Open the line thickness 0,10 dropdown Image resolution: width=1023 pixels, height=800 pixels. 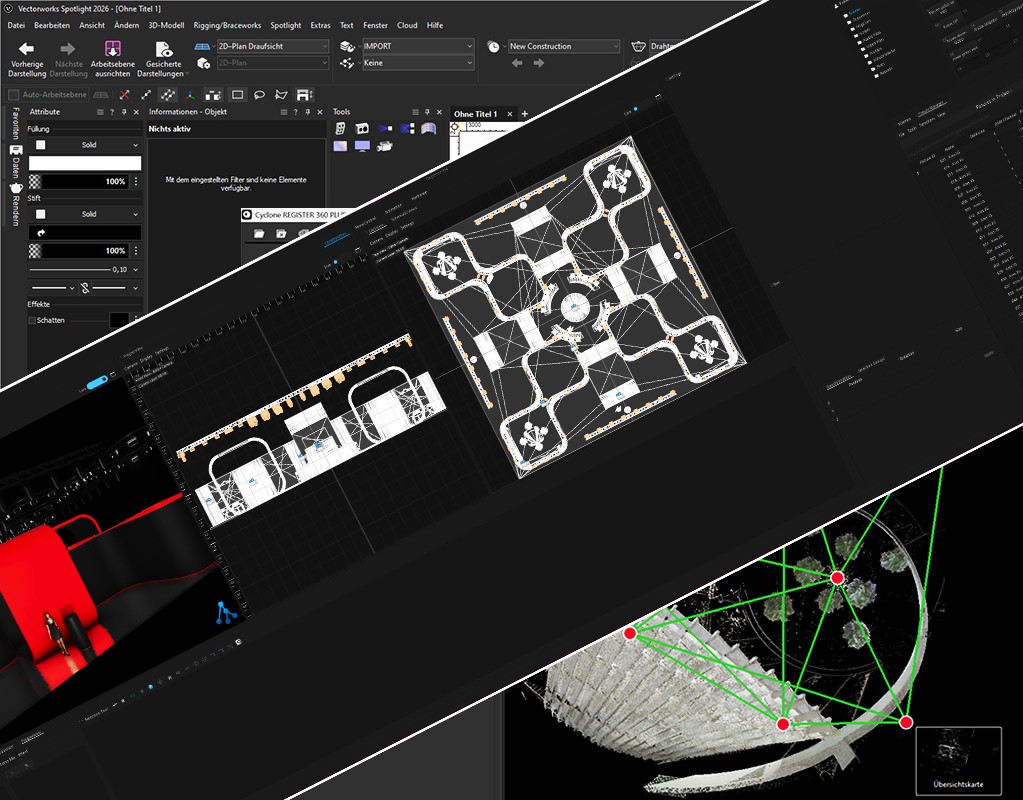tap(85, 269)
